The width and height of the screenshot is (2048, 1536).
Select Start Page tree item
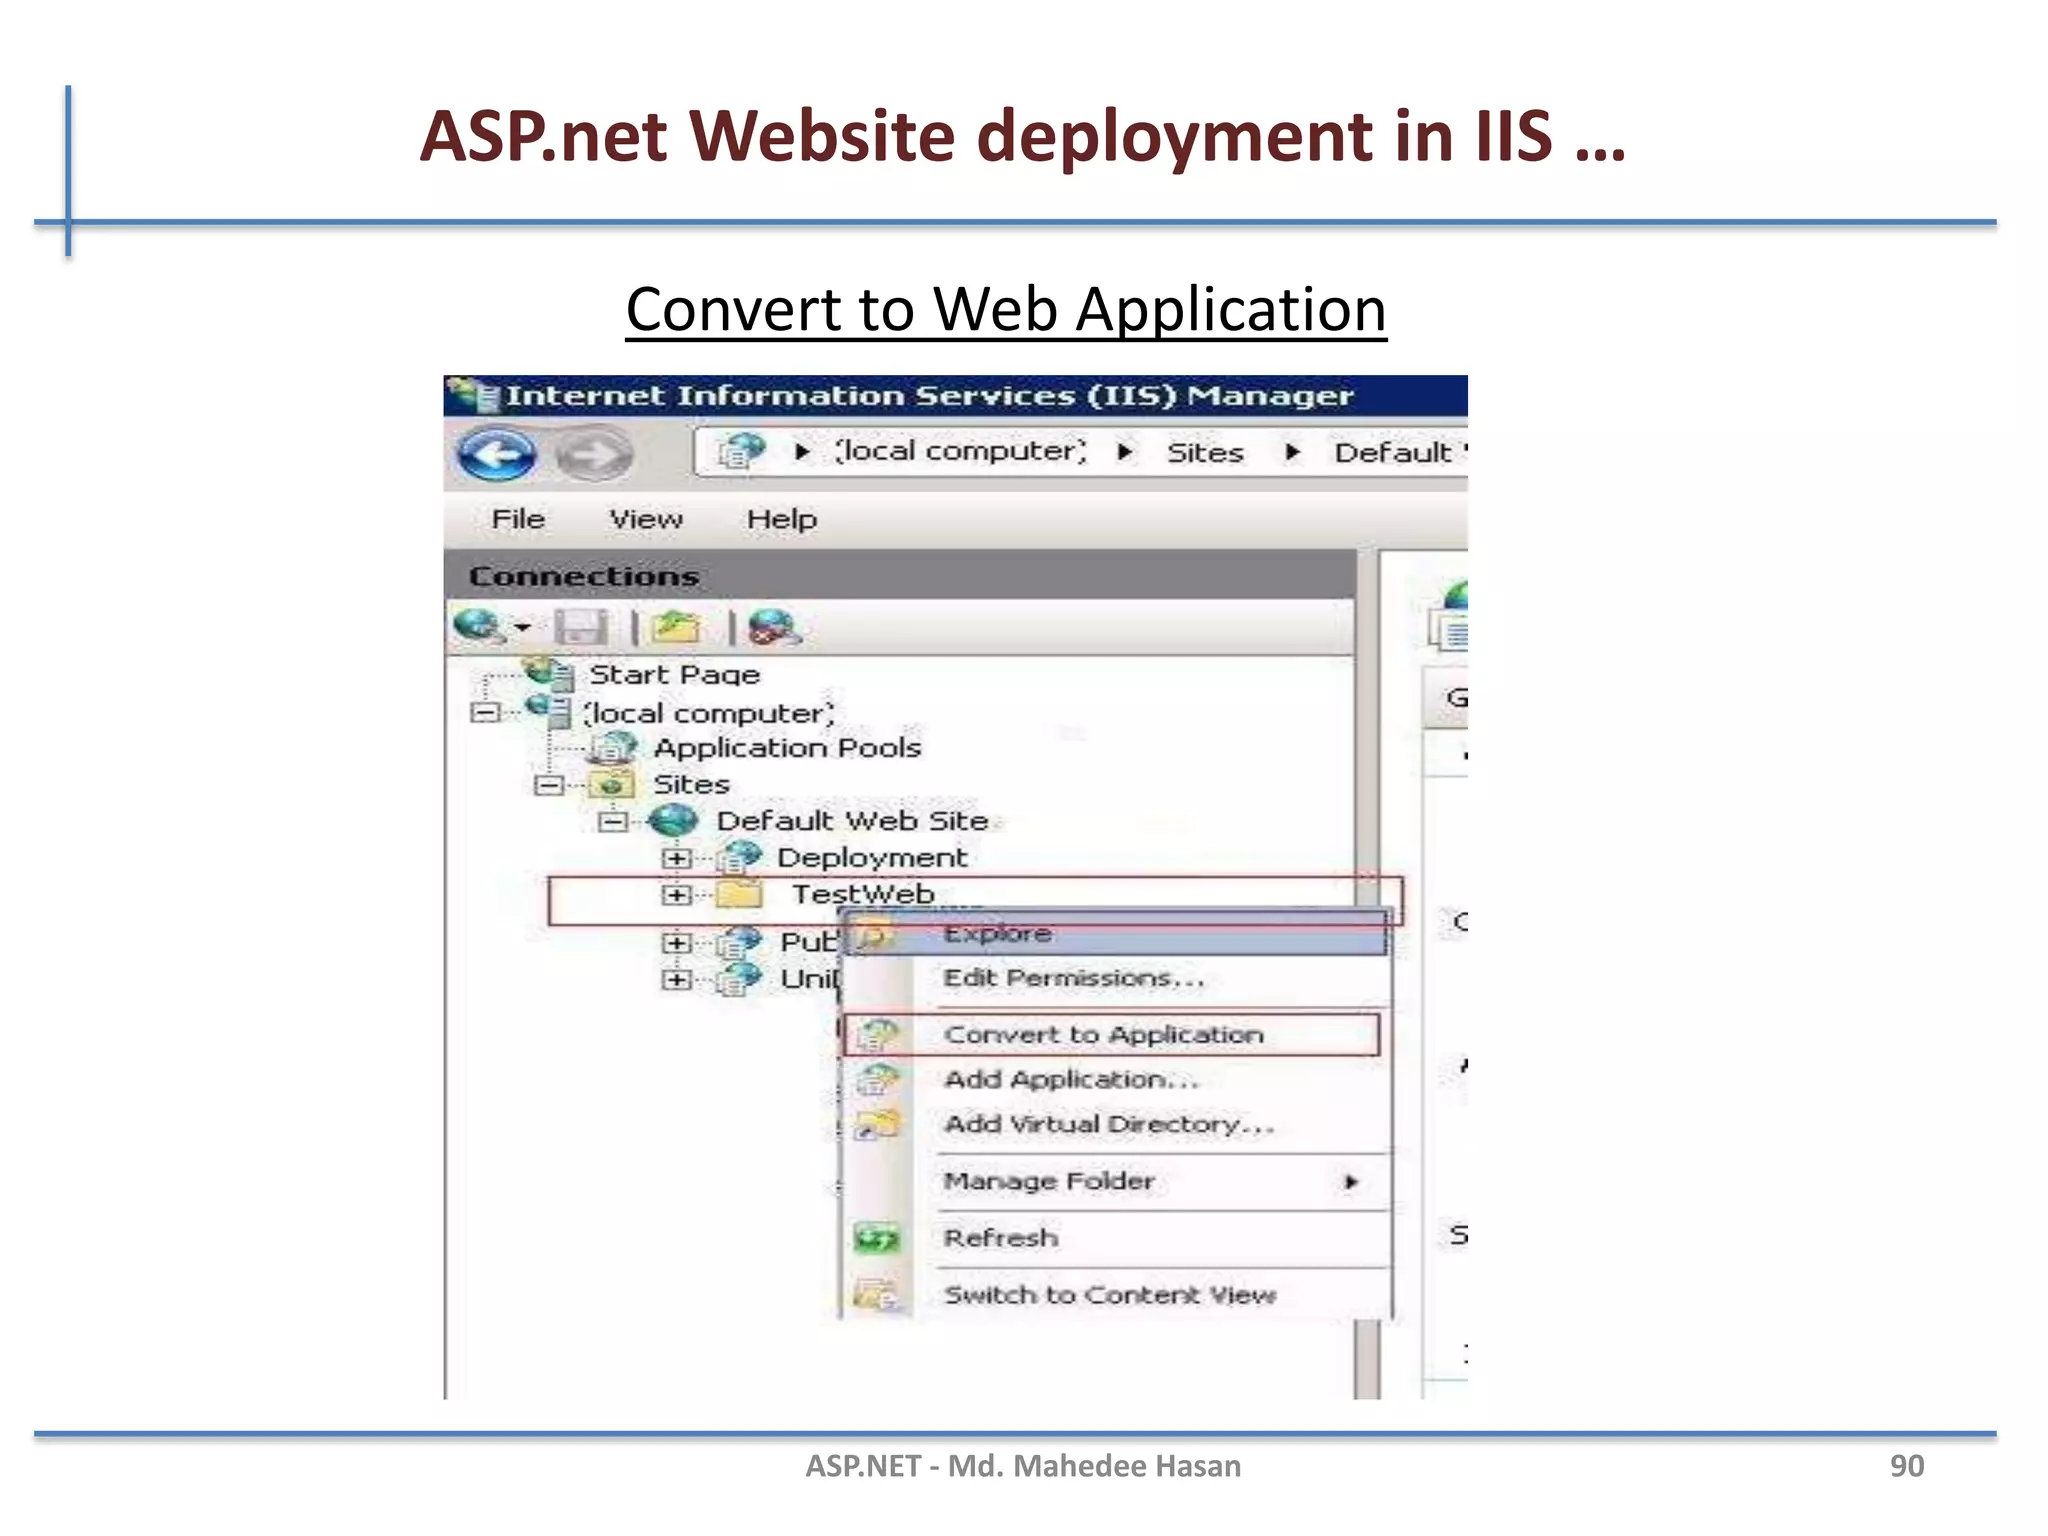click(674, 675)
